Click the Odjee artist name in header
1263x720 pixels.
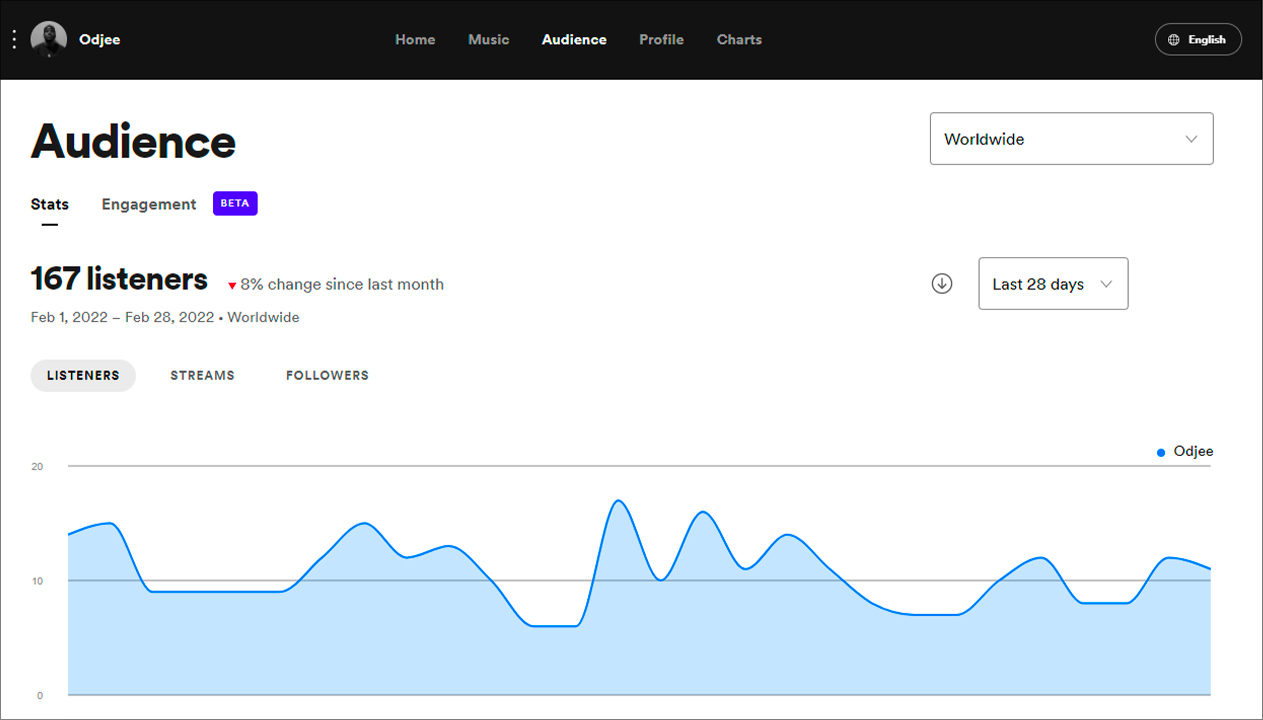100,40
